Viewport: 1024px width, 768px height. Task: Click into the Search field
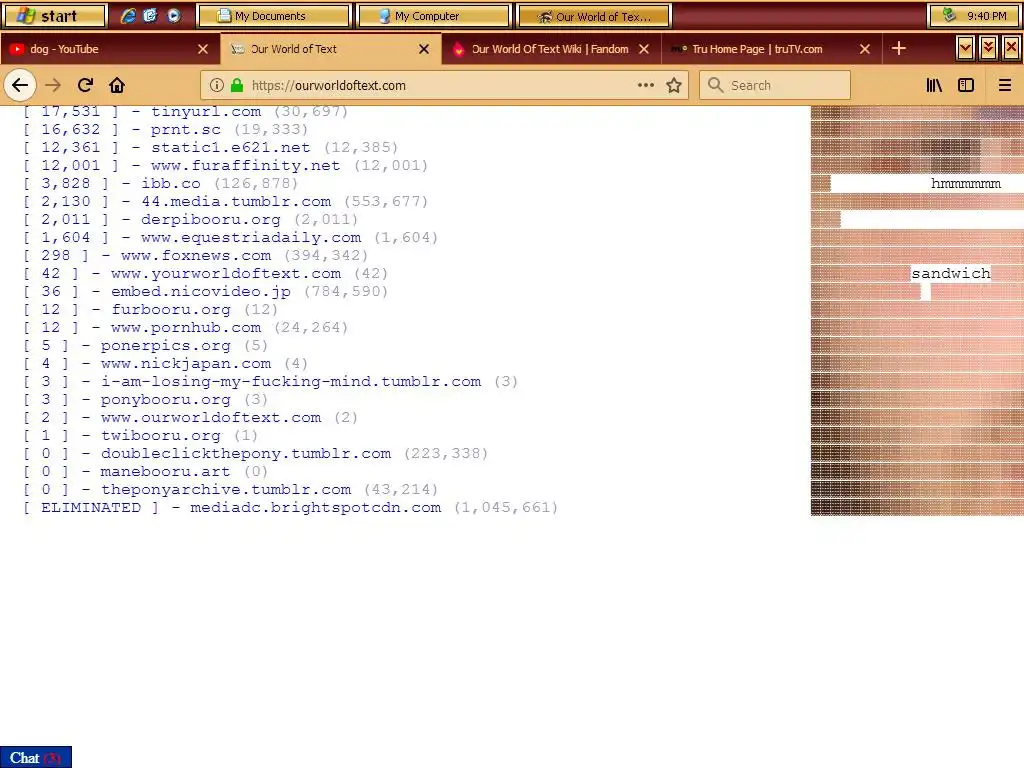pos(775,85)
